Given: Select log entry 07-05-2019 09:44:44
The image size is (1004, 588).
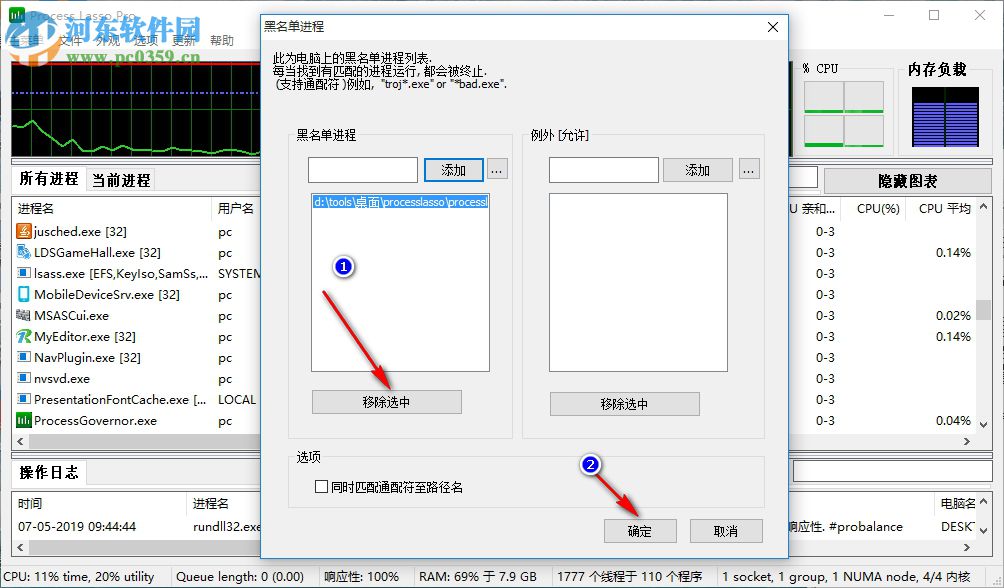Looking at the screenshot, I should pyautogui.click(x=77, y=527).
